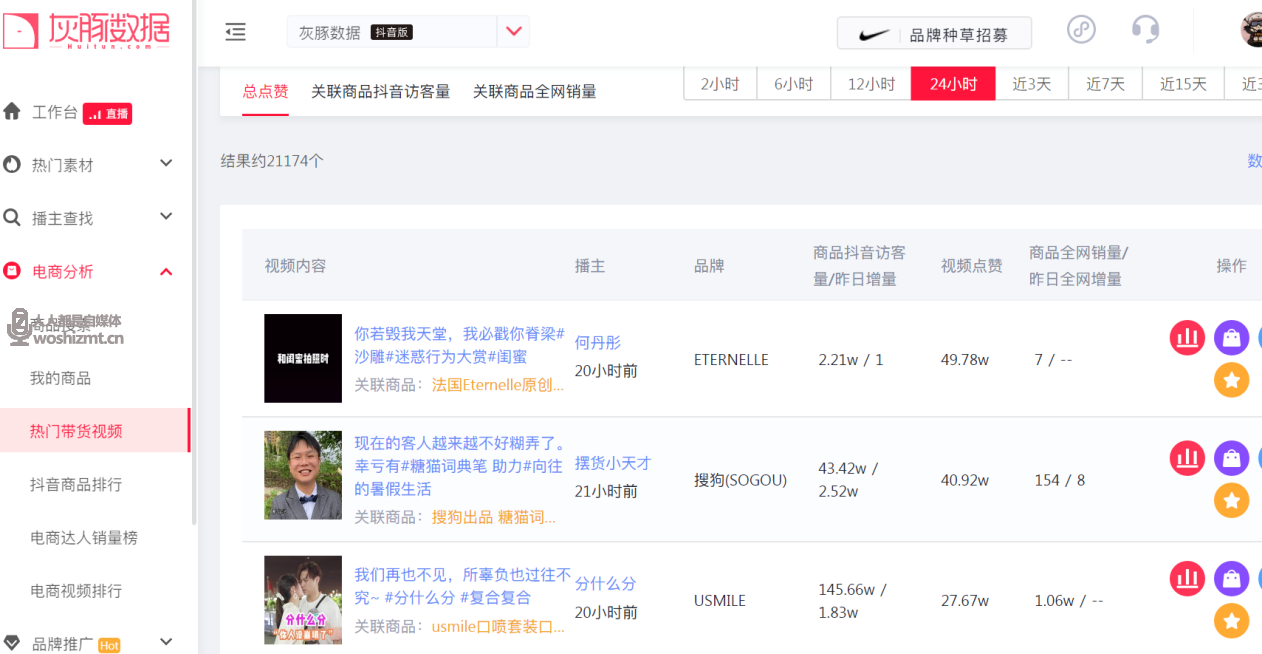Open 抖音商品排行 in sidebar

(76, 484)
